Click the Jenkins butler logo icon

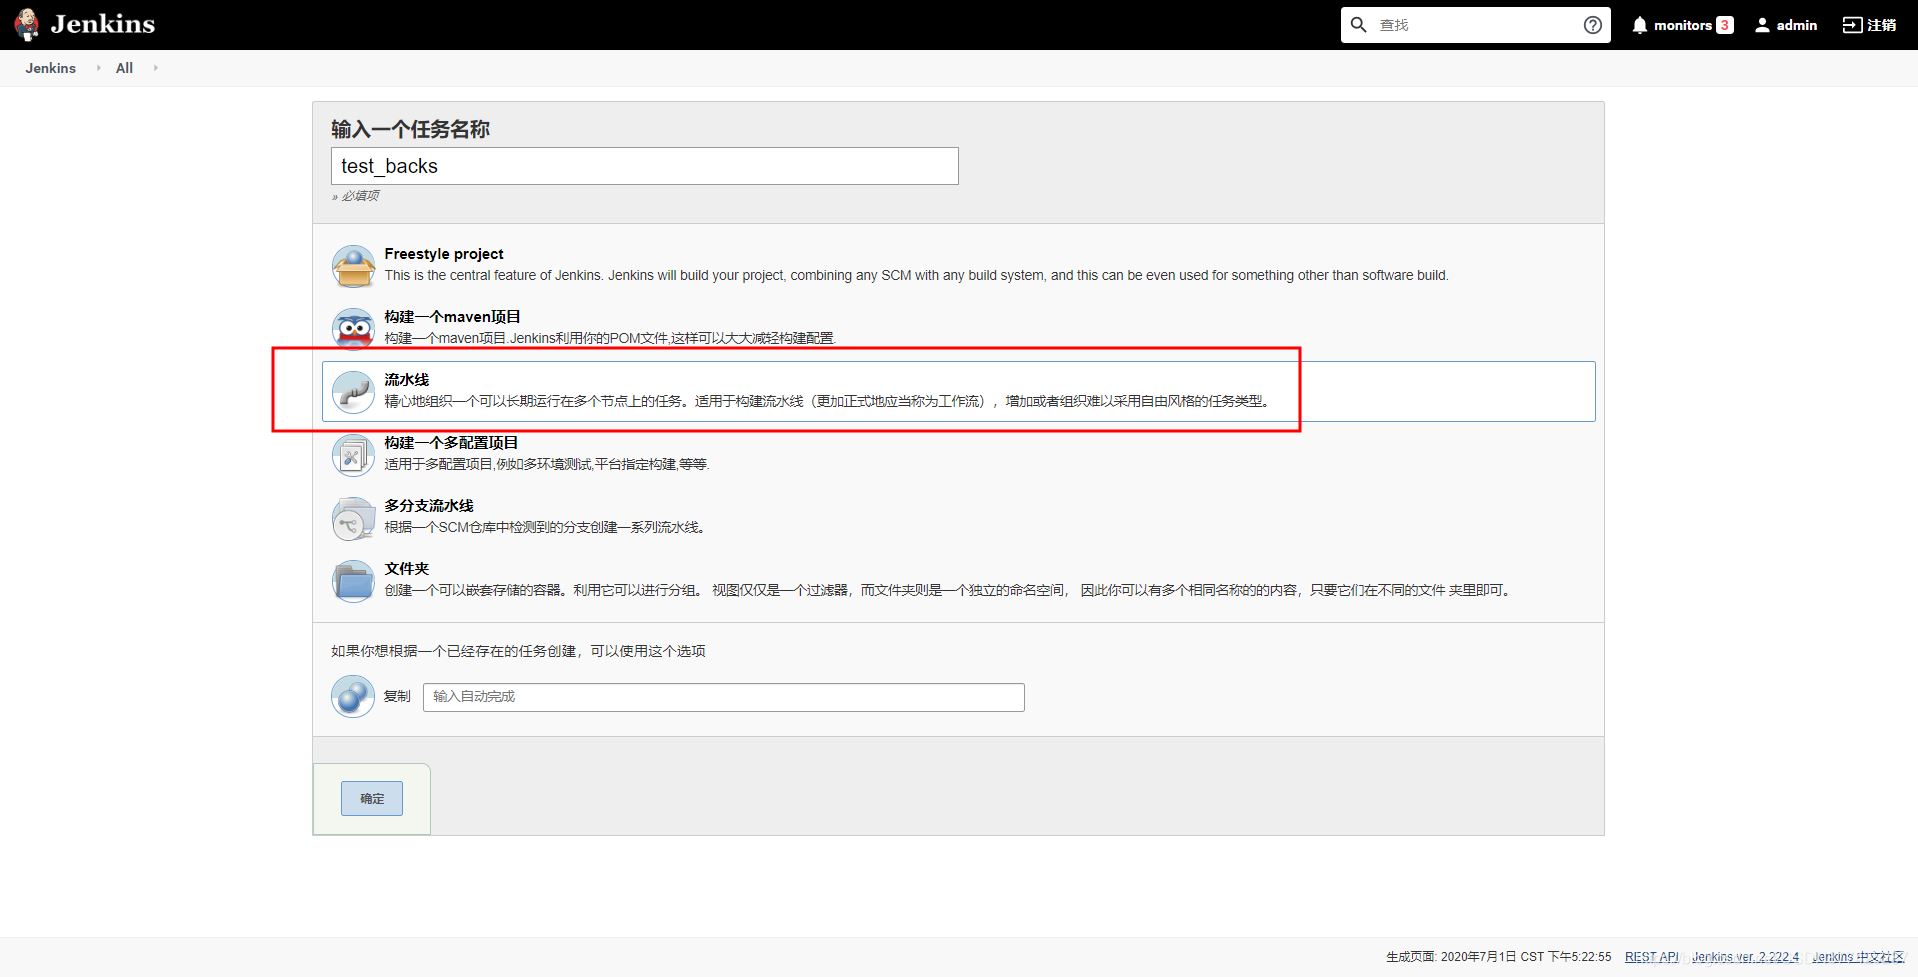27,24
